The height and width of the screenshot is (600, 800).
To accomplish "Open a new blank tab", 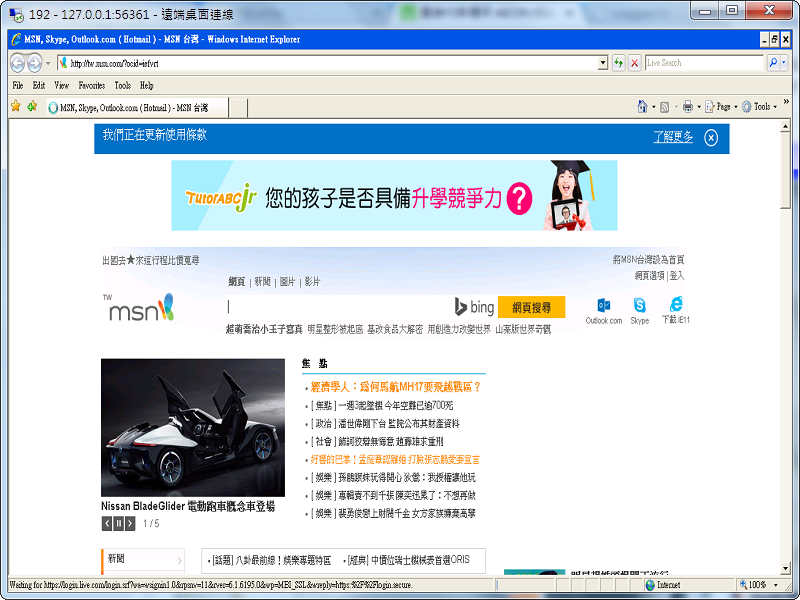I will point(238,108).
